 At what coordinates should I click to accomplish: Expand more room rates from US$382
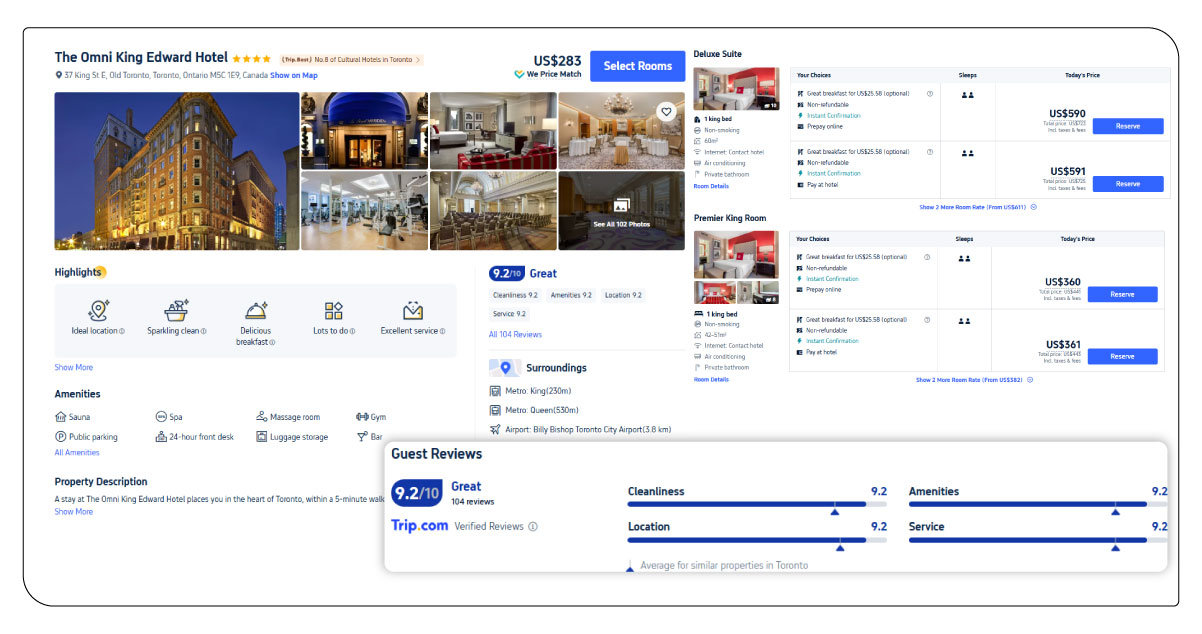pos(975,380)
